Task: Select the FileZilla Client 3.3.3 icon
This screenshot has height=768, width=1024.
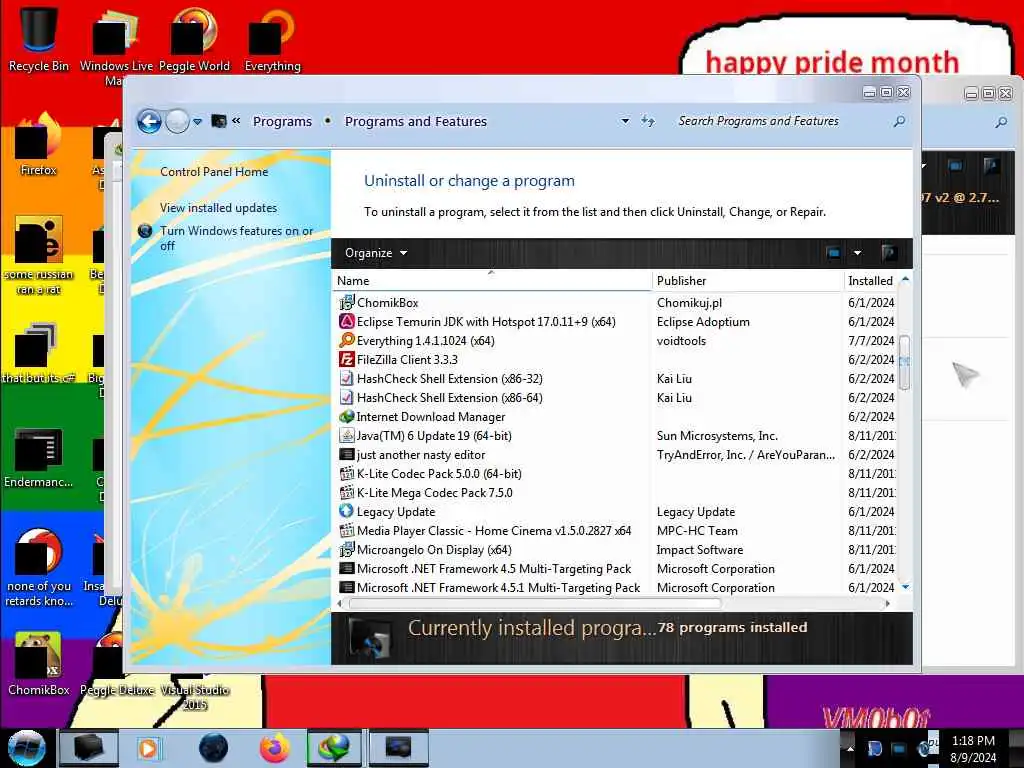Action: (x=347, y=359)
